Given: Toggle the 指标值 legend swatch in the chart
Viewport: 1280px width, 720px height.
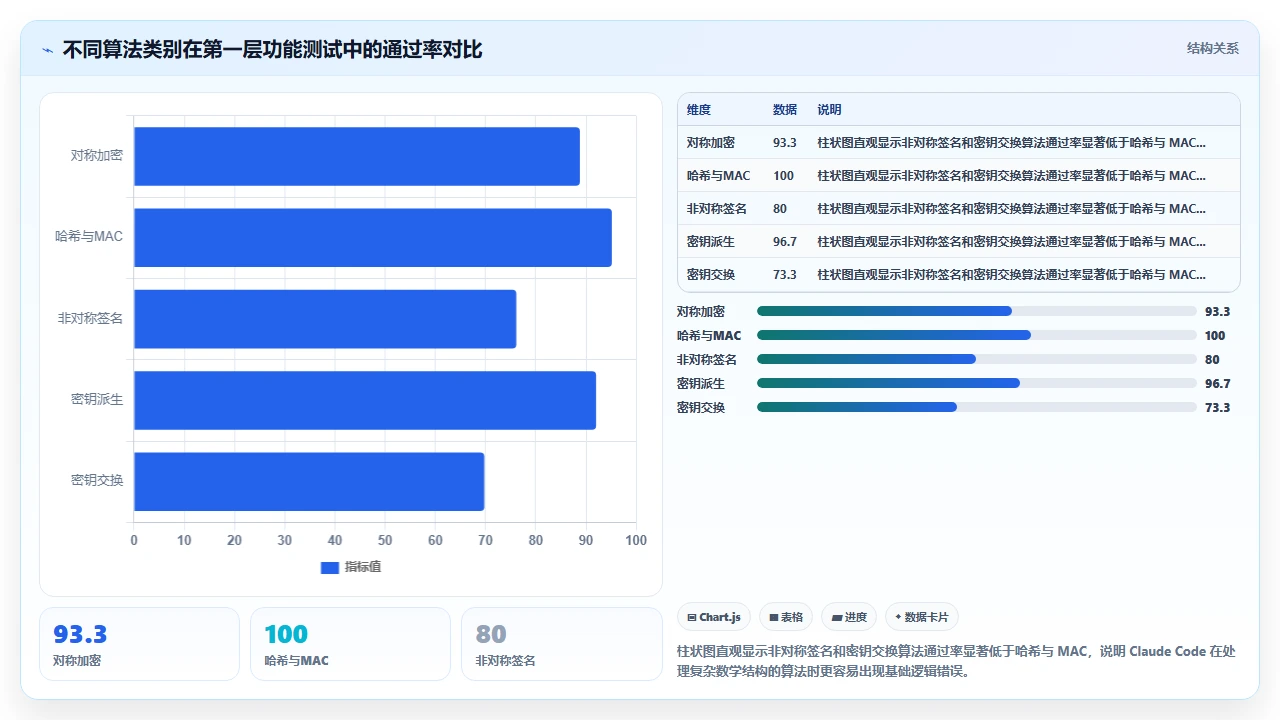Looking at the screenshot, I should coord(330,567).
